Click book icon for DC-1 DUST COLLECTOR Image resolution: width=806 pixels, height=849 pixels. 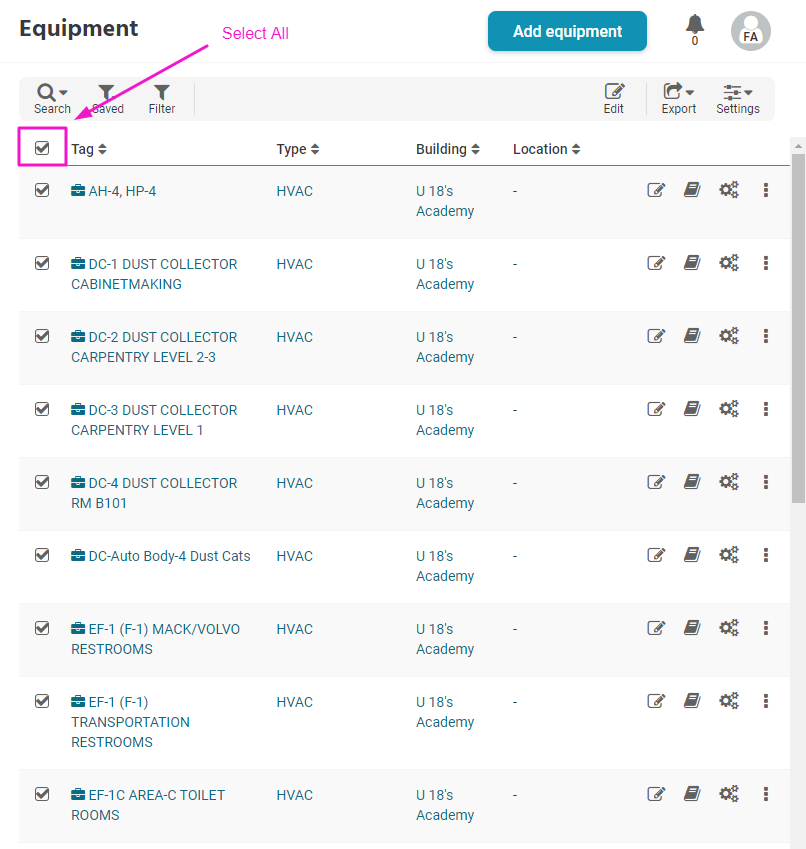(x=692, y=263)
